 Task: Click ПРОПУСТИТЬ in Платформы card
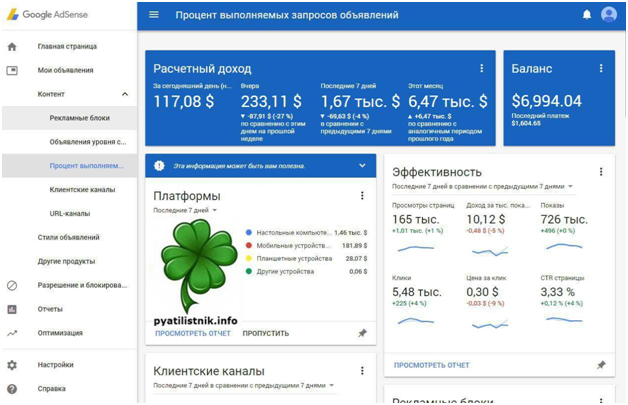pyautogui.click(x=266, y=333)
